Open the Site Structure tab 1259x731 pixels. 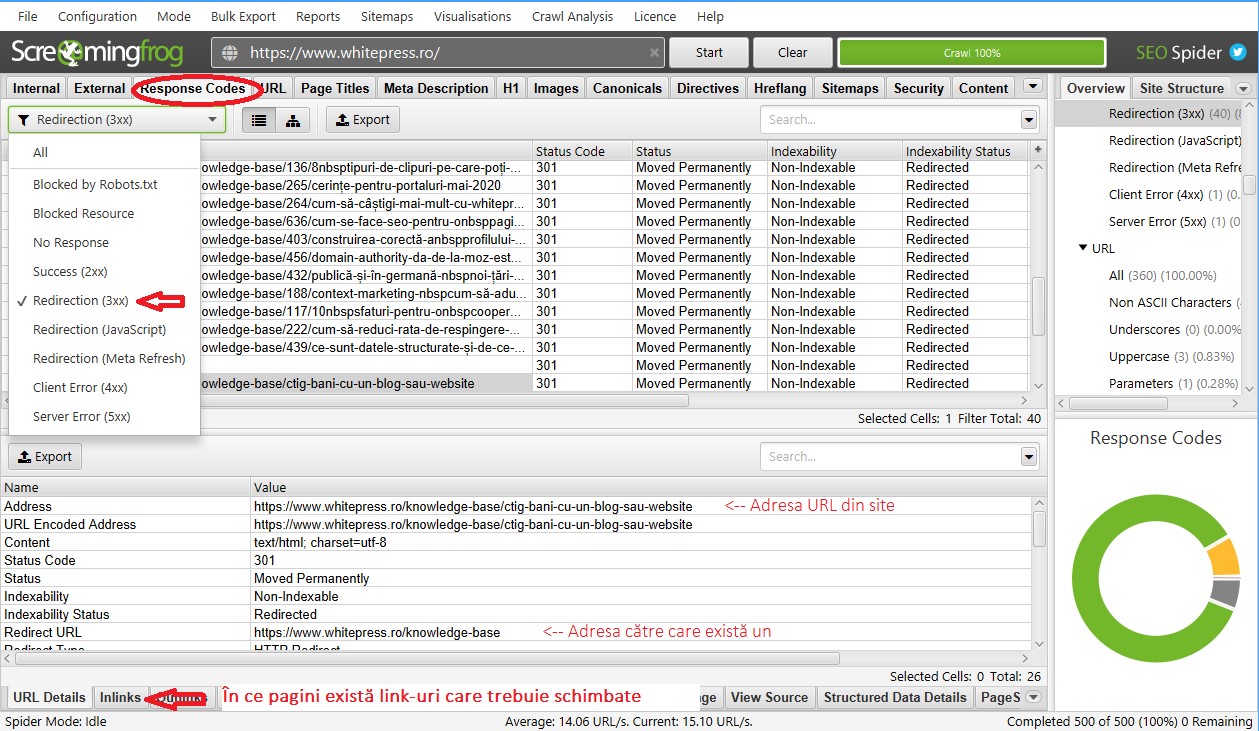tap(1181, 88)
